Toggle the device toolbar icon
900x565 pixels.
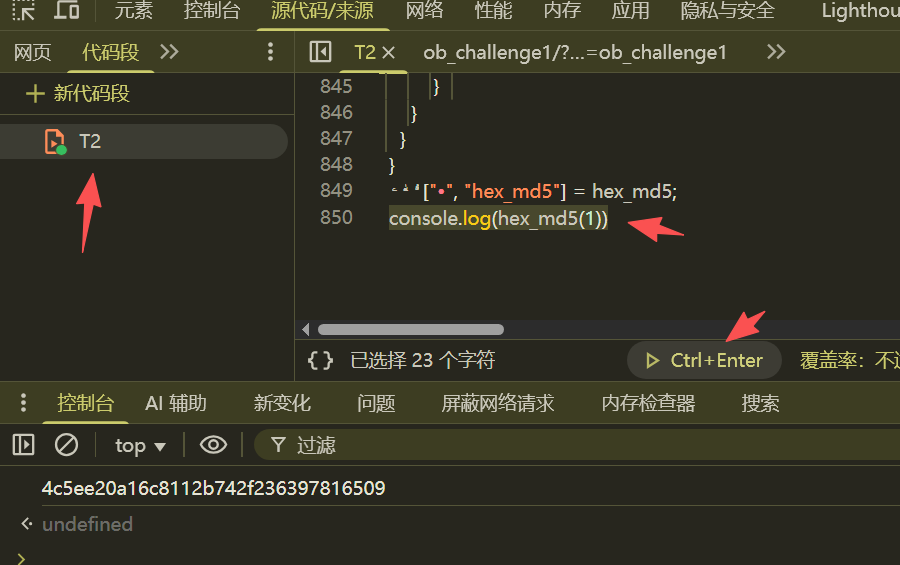67,9
